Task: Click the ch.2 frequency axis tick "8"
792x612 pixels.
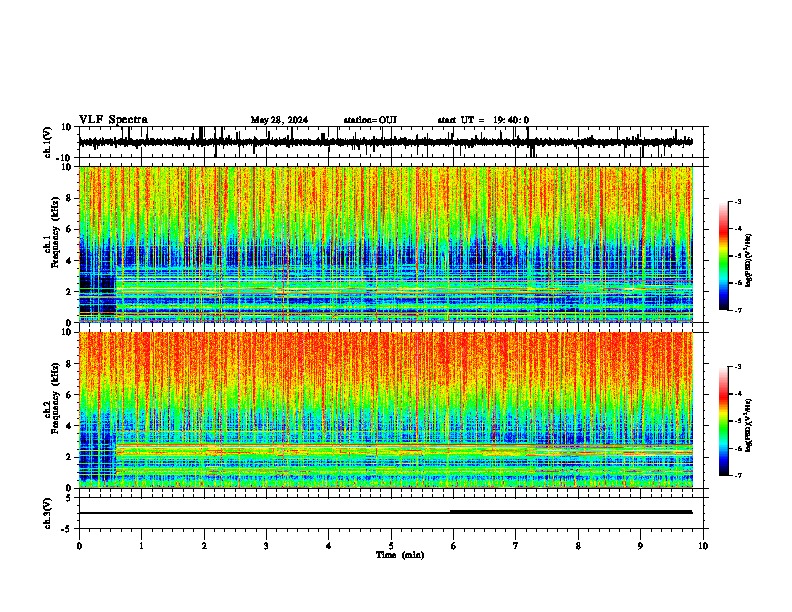Action: coord(69,364)
